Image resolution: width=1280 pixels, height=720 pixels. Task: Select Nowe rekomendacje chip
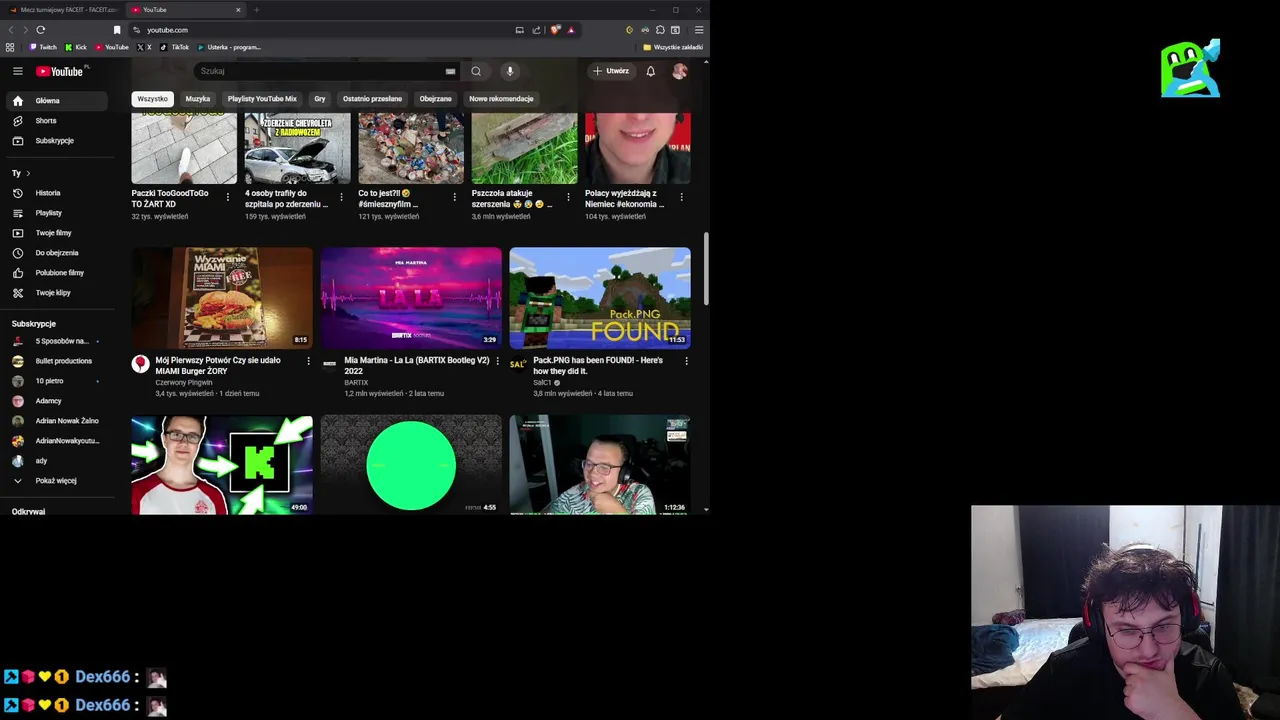tap(501, 99)
